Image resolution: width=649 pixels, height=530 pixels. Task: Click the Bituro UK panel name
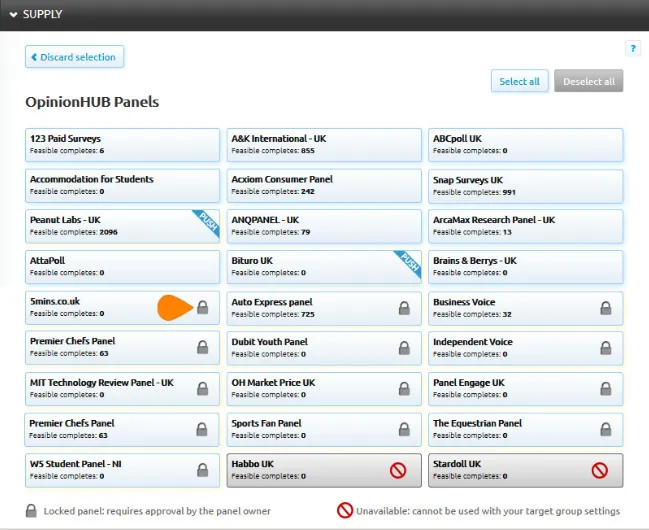click(252, 261)
